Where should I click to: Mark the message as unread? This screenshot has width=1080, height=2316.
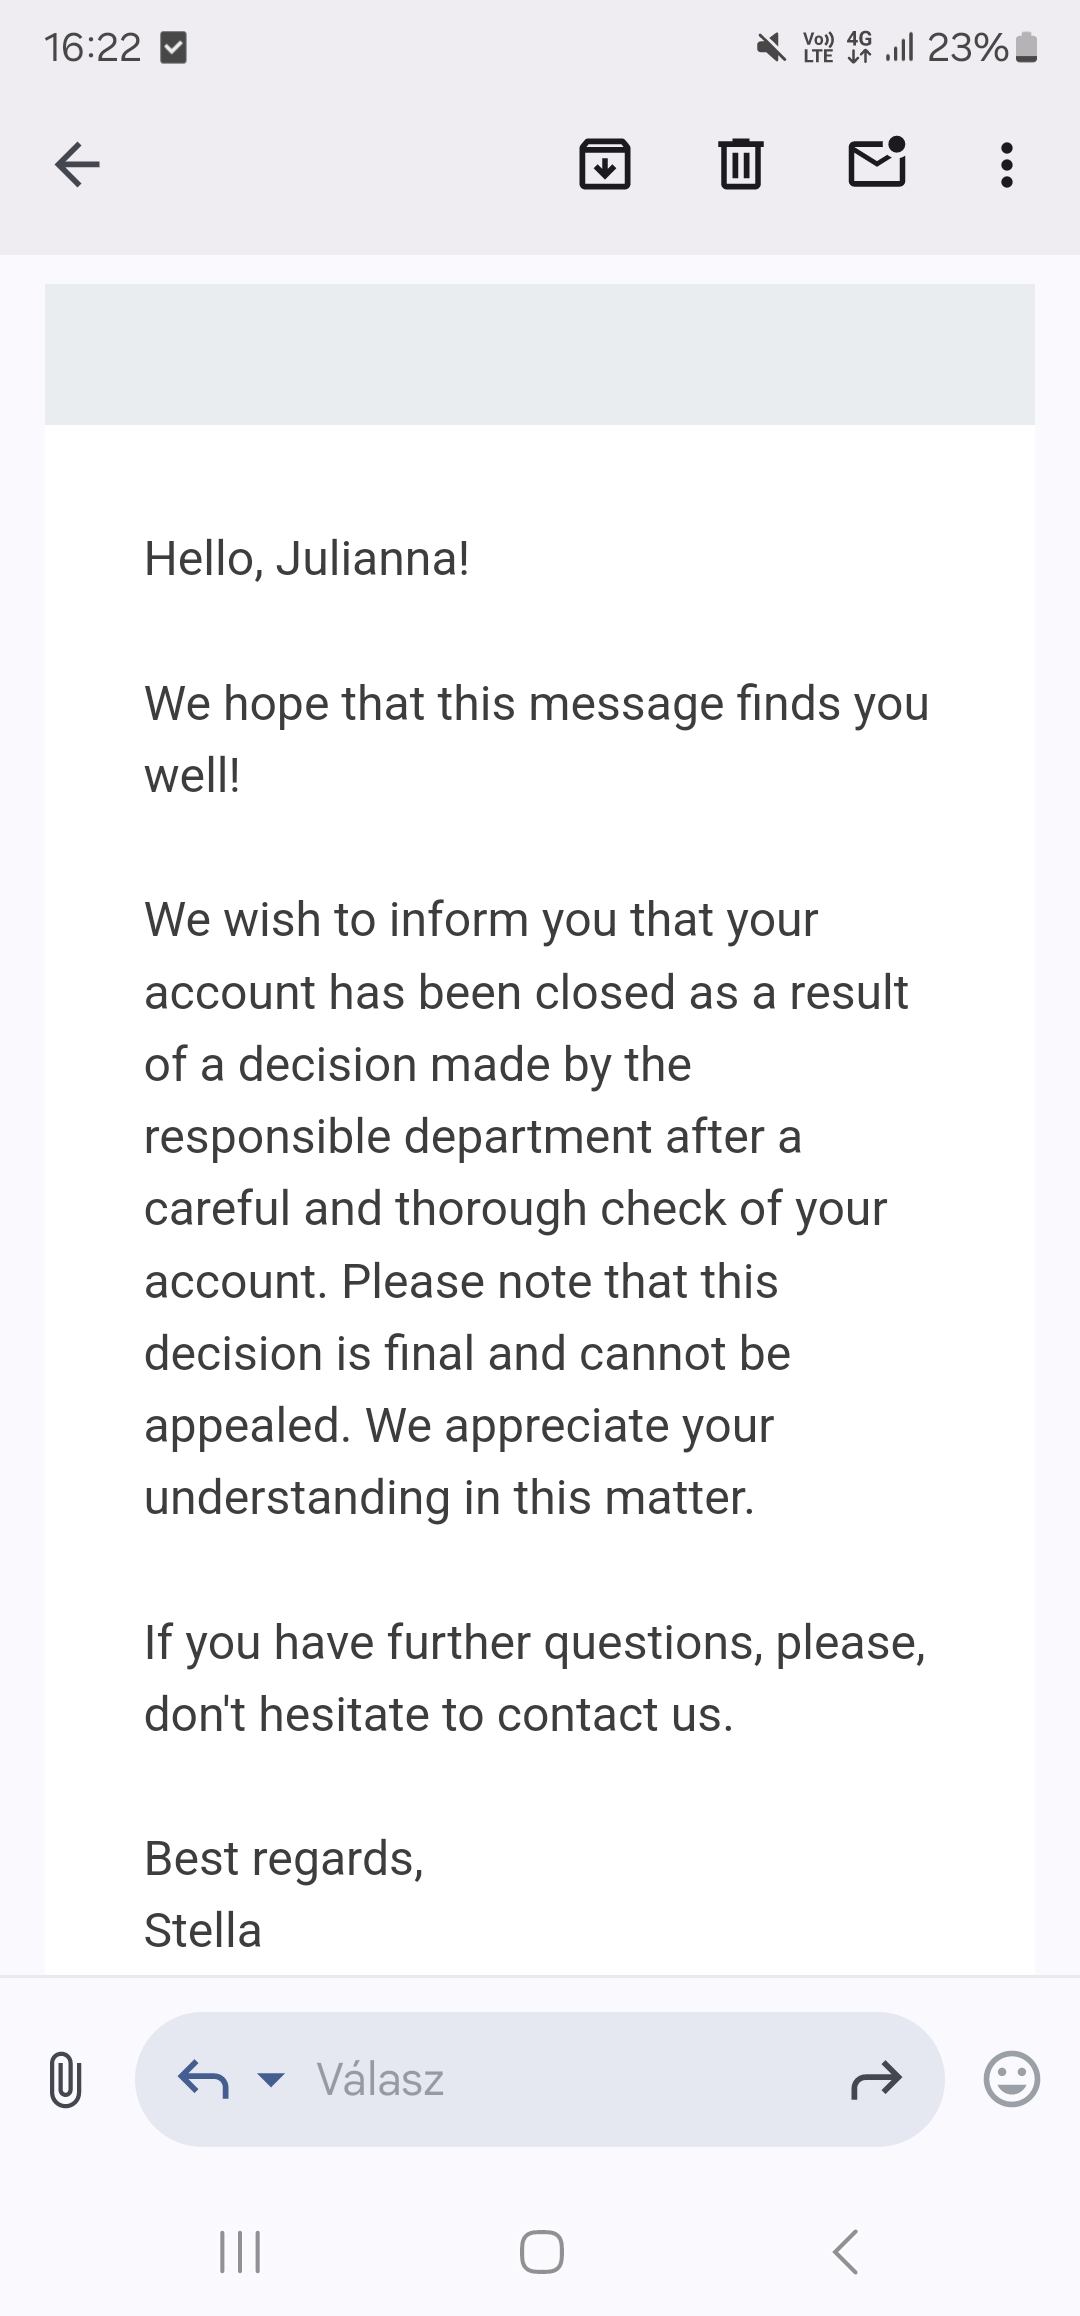pos(877,163)
